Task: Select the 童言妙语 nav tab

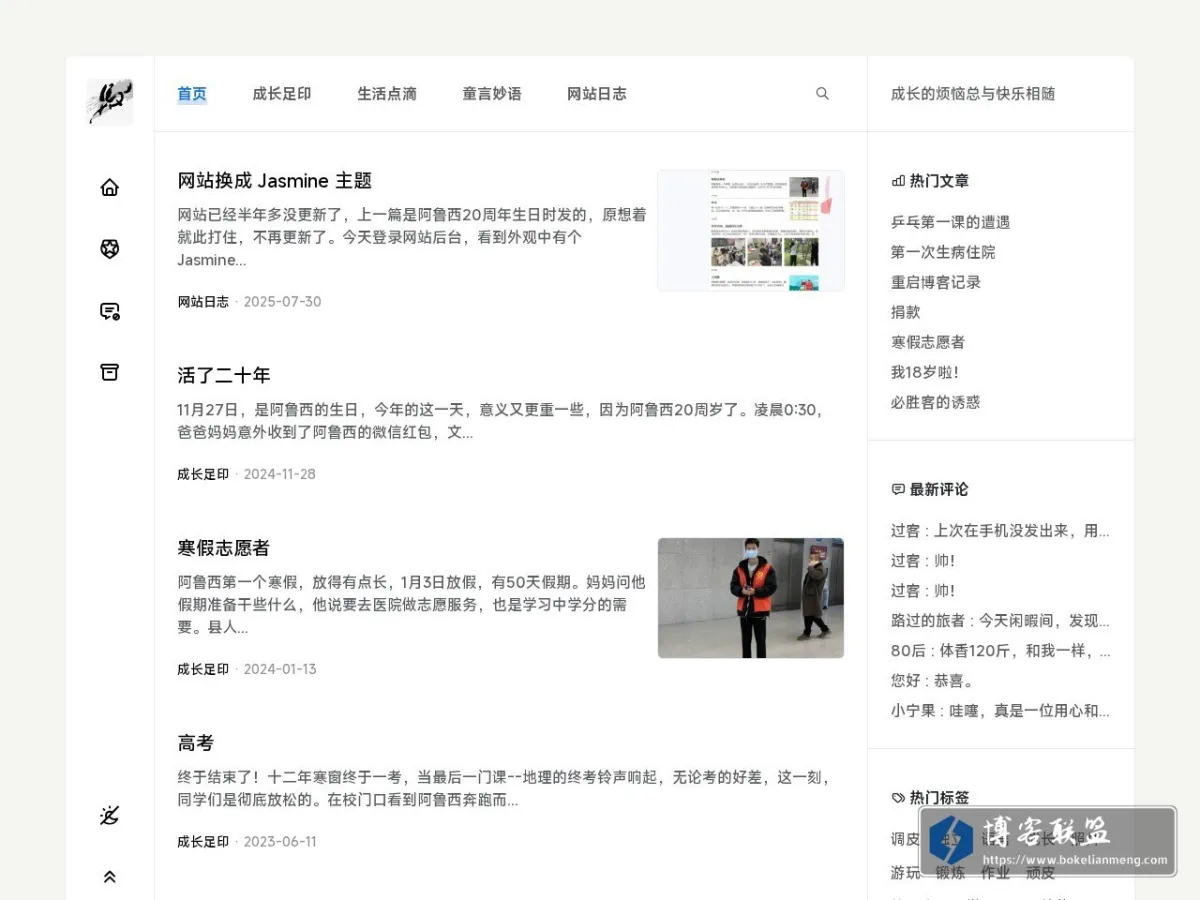Action: 492,94
